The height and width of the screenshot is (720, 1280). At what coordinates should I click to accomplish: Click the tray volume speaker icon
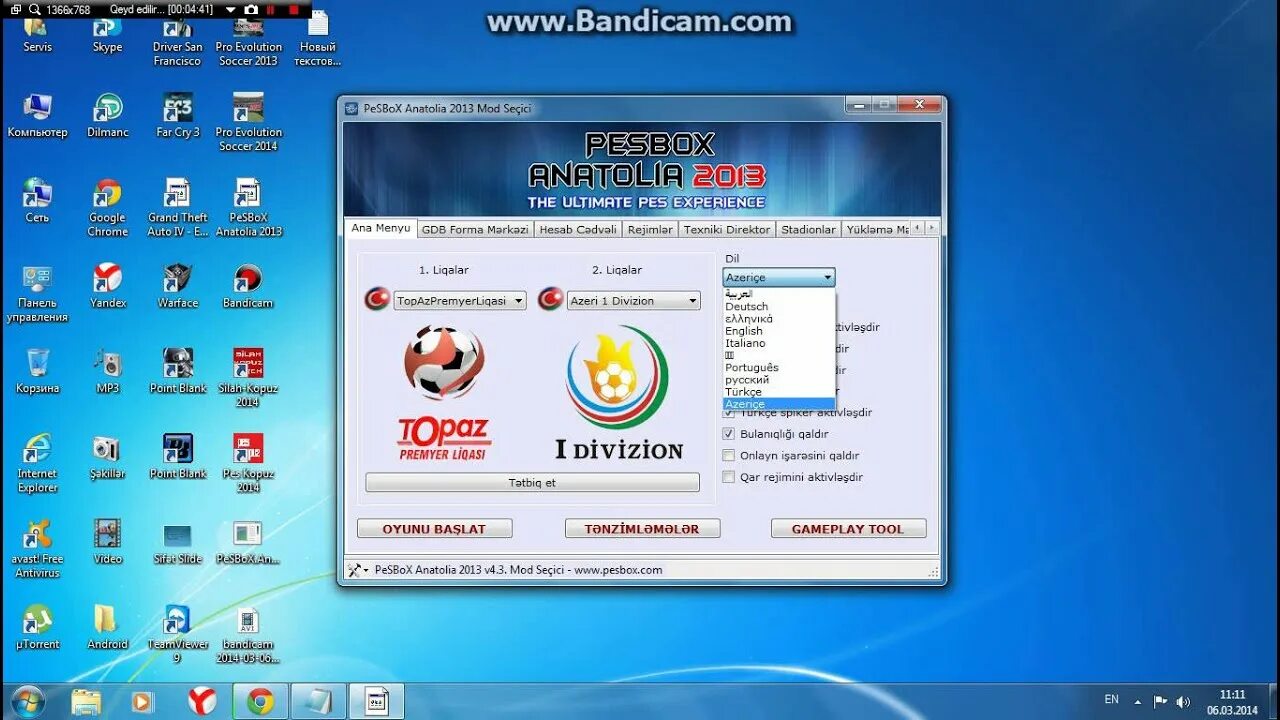[1184, 702]
